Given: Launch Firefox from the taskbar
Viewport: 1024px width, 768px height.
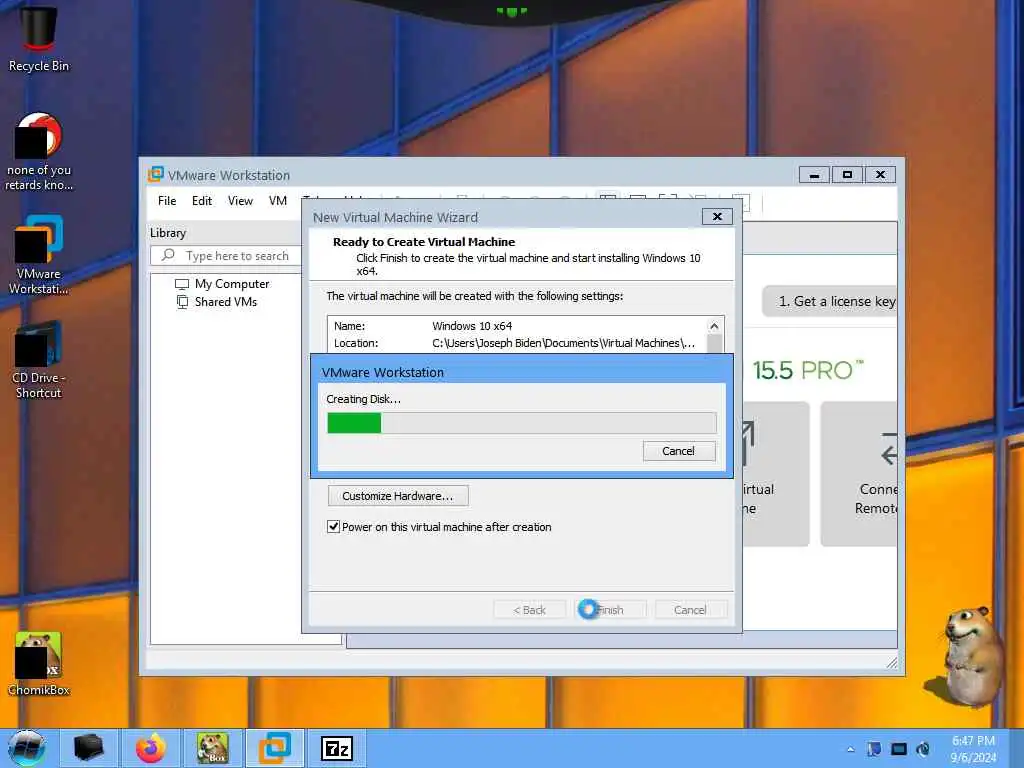Looking at the screenshot, I should (x=150, y=748).
